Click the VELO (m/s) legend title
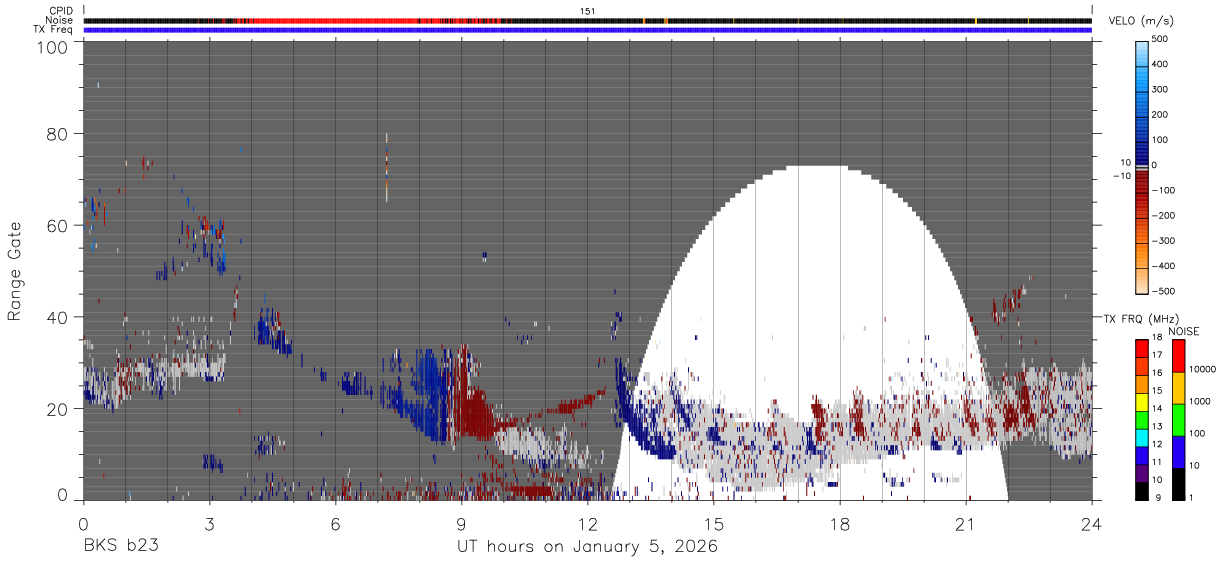The image size is (1228, 567). coord(1142,21)
